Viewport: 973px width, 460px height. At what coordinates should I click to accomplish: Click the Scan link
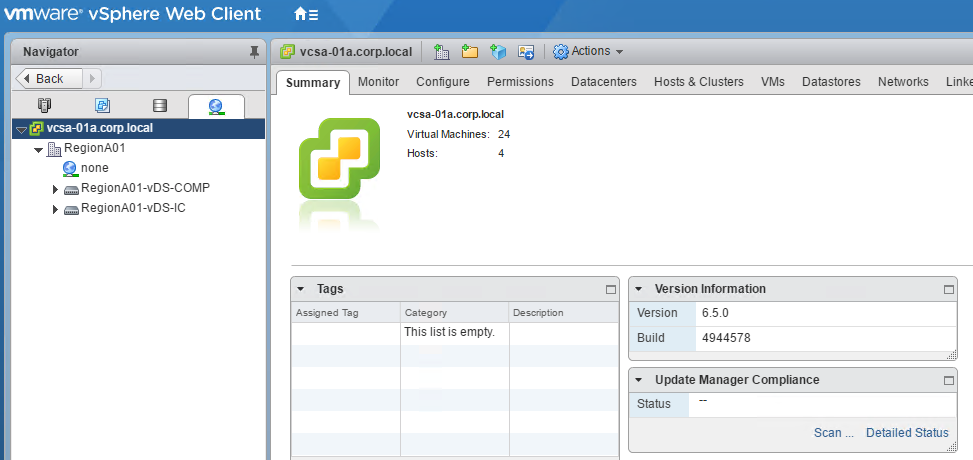[x=834, y=433]
